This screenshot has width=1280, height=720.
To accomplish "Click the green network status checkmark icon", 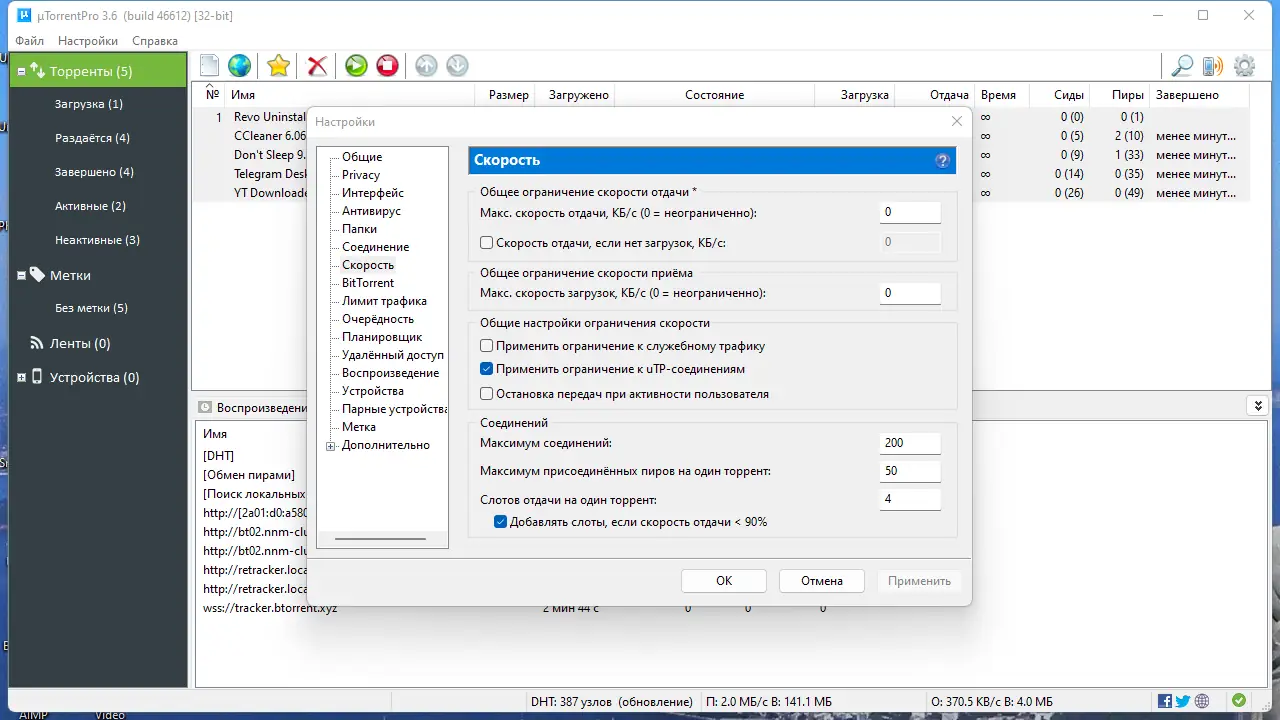I will 1239,701.
